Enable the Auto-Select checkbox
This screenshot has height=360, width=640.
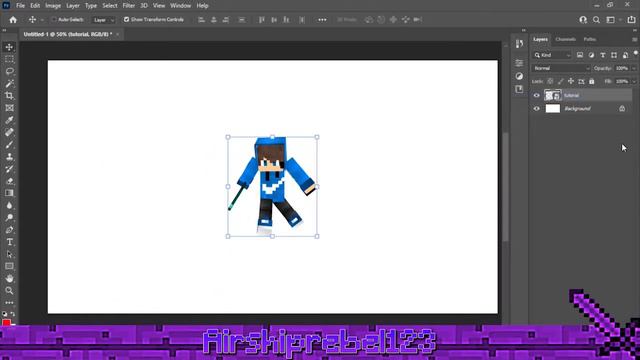click(x=53, y=20)
